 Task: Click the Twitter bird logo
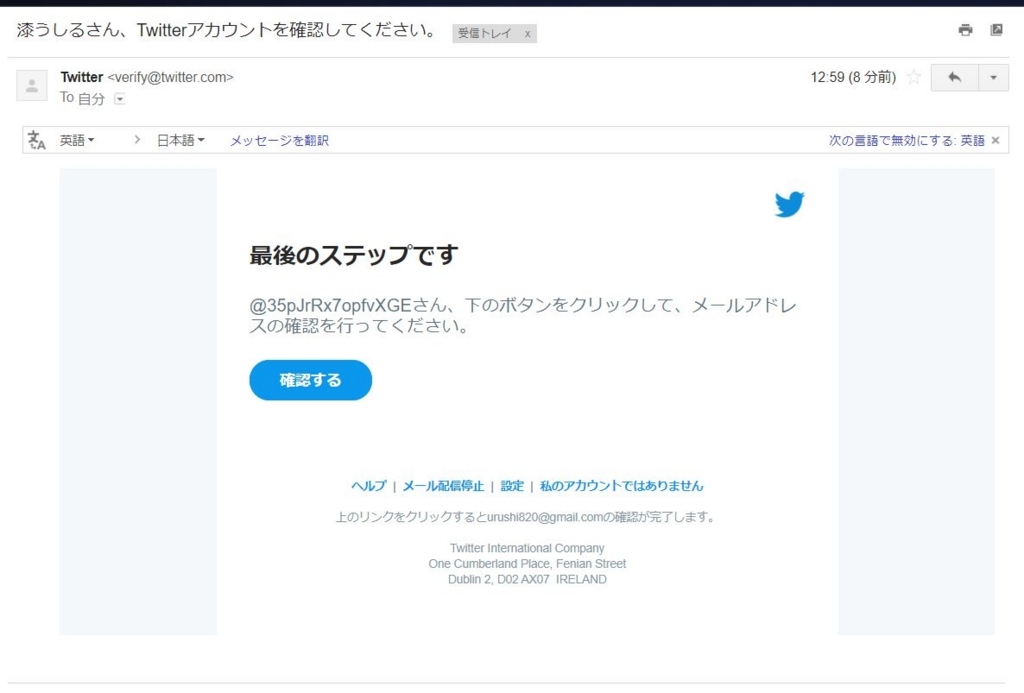789,203
